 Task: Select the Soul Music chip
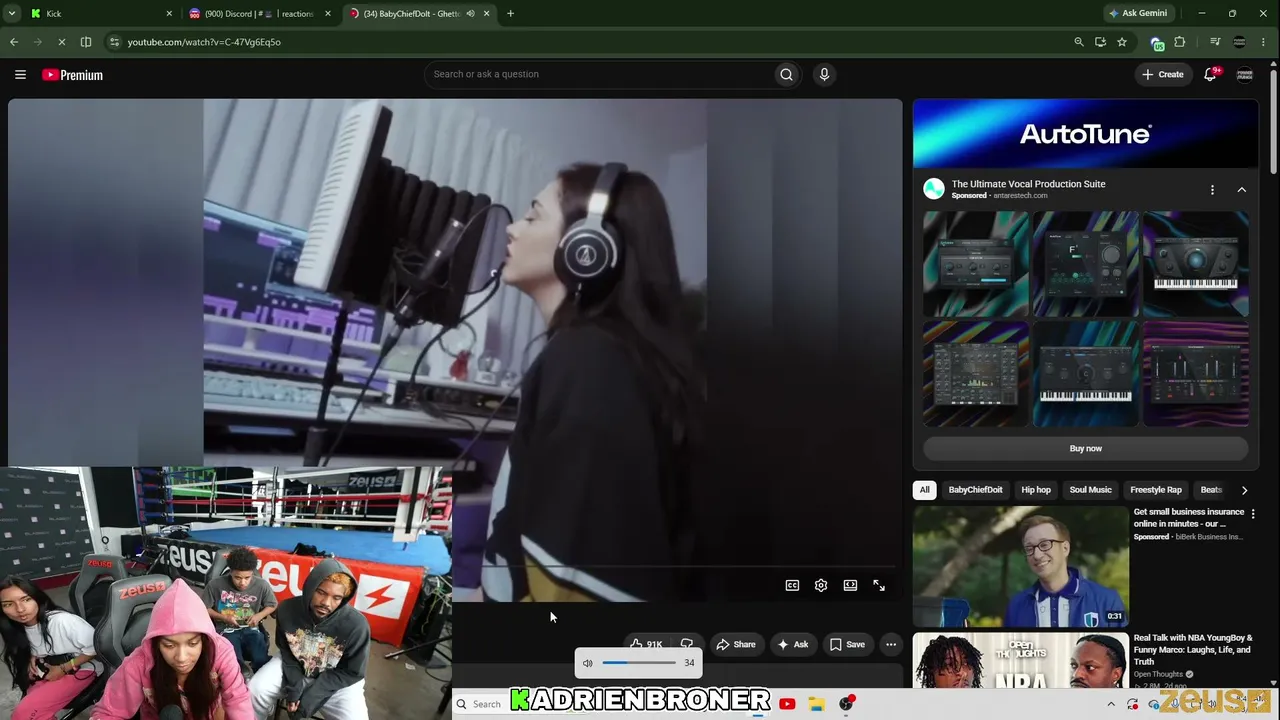pyautogui.click(x=1090, y=490)
